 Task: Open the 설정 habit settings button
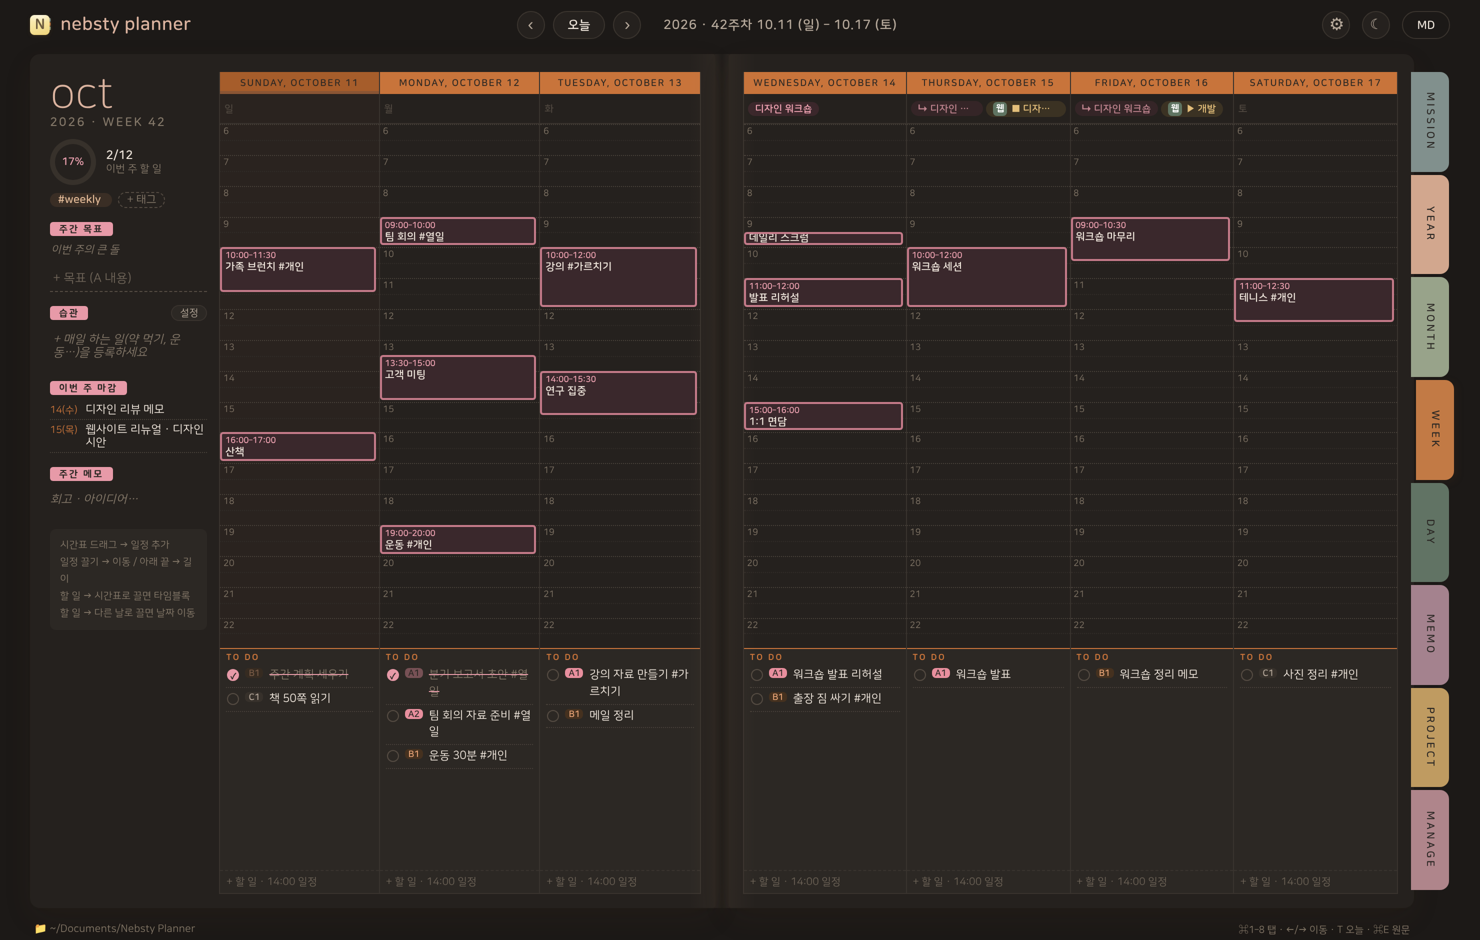[189, 313]
